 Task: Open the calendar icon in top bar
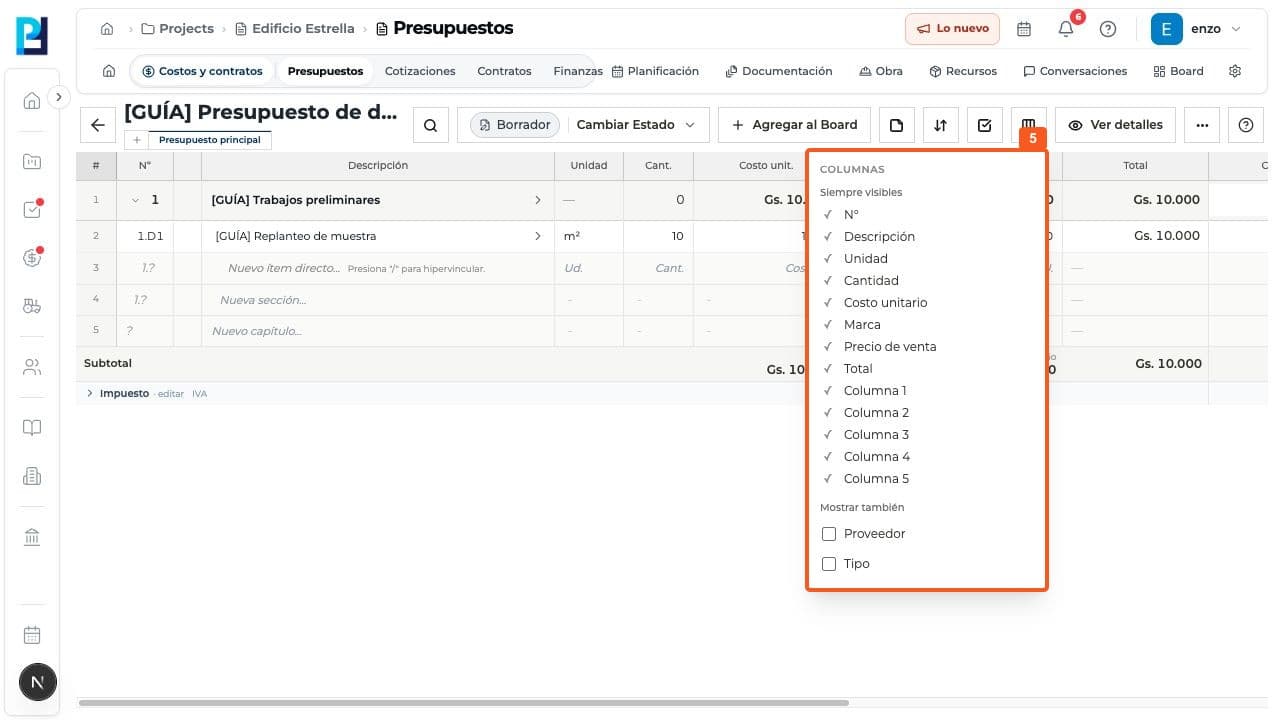1024,29
